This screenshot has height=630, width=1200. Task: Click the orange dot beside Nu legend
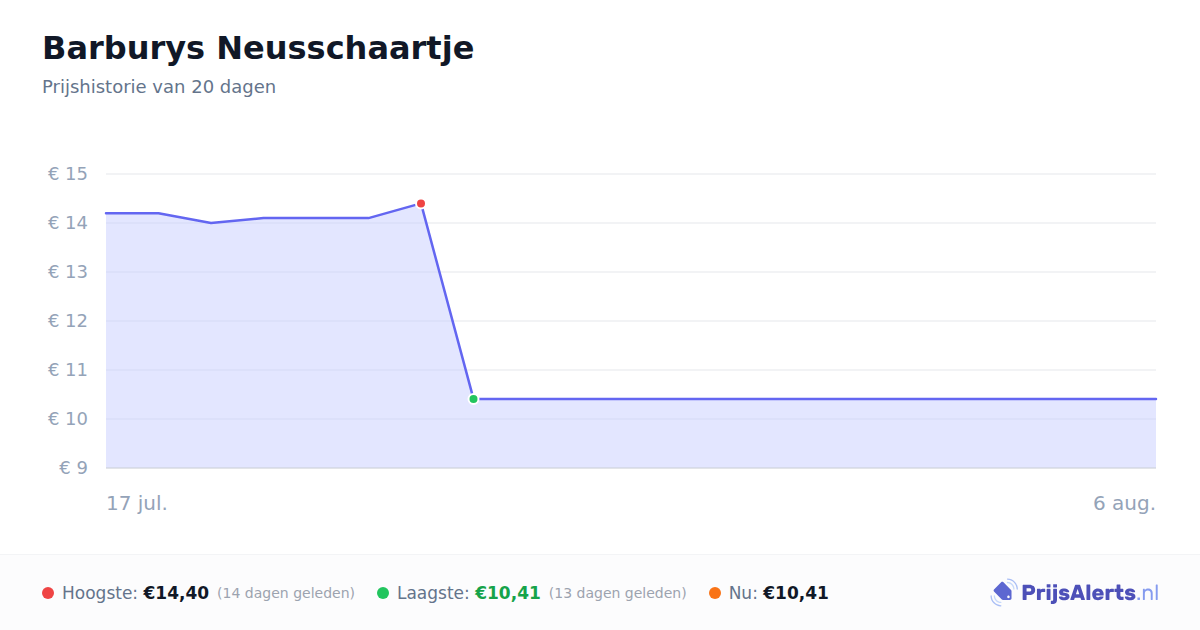point(715,593)
